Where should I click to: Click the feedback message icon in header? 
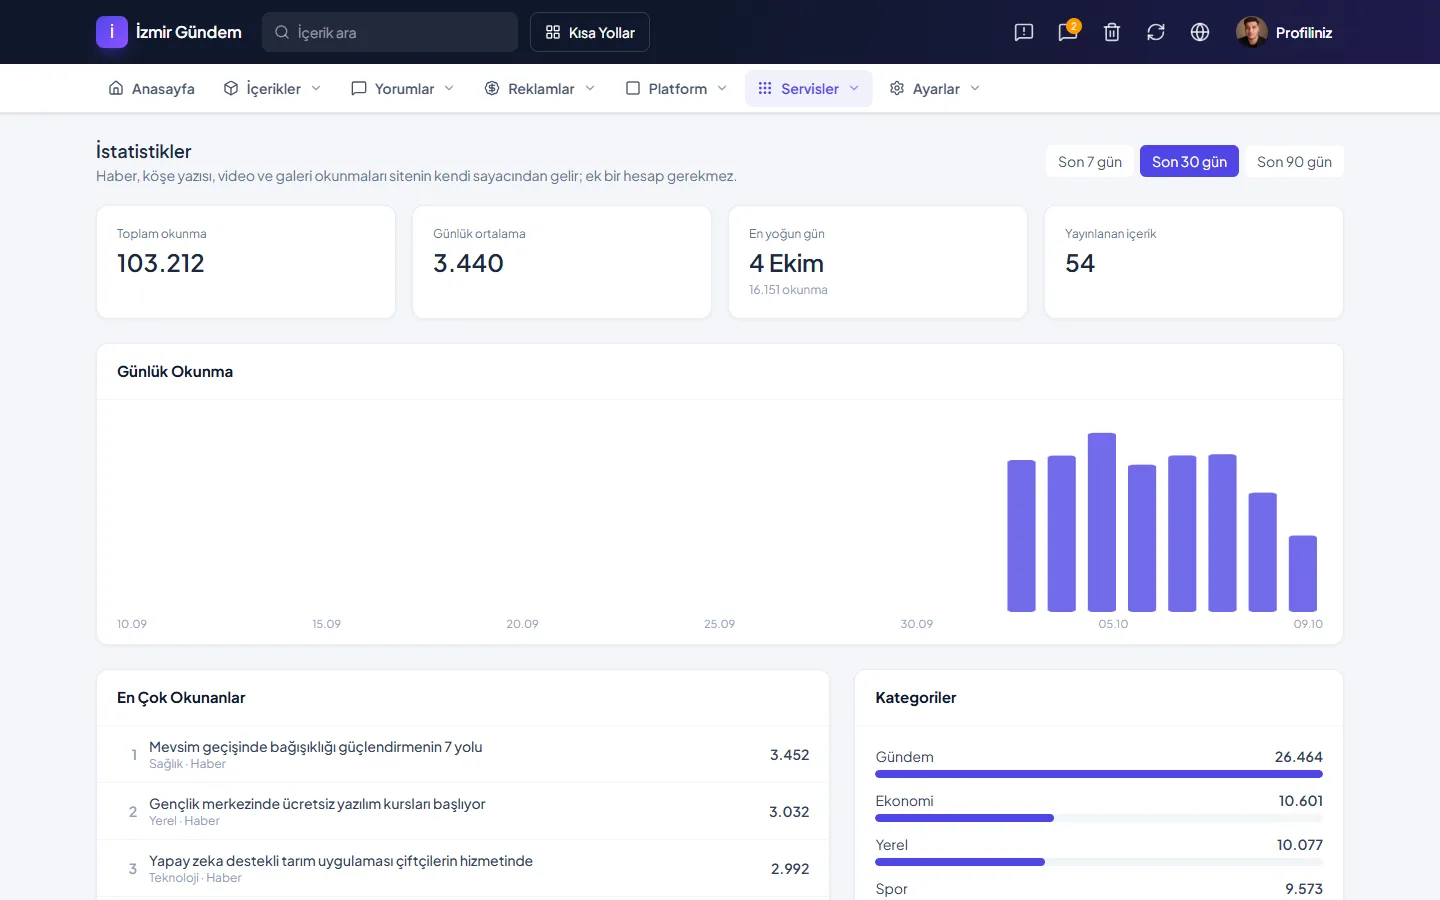coord(1024,32)
